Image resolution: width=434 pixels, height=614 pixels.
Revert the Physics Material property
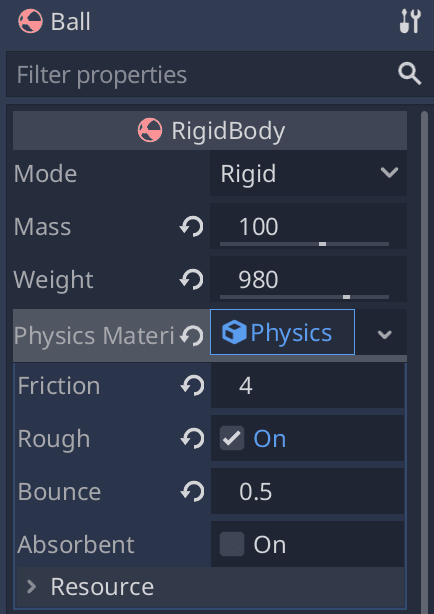(x=192, y=336)
